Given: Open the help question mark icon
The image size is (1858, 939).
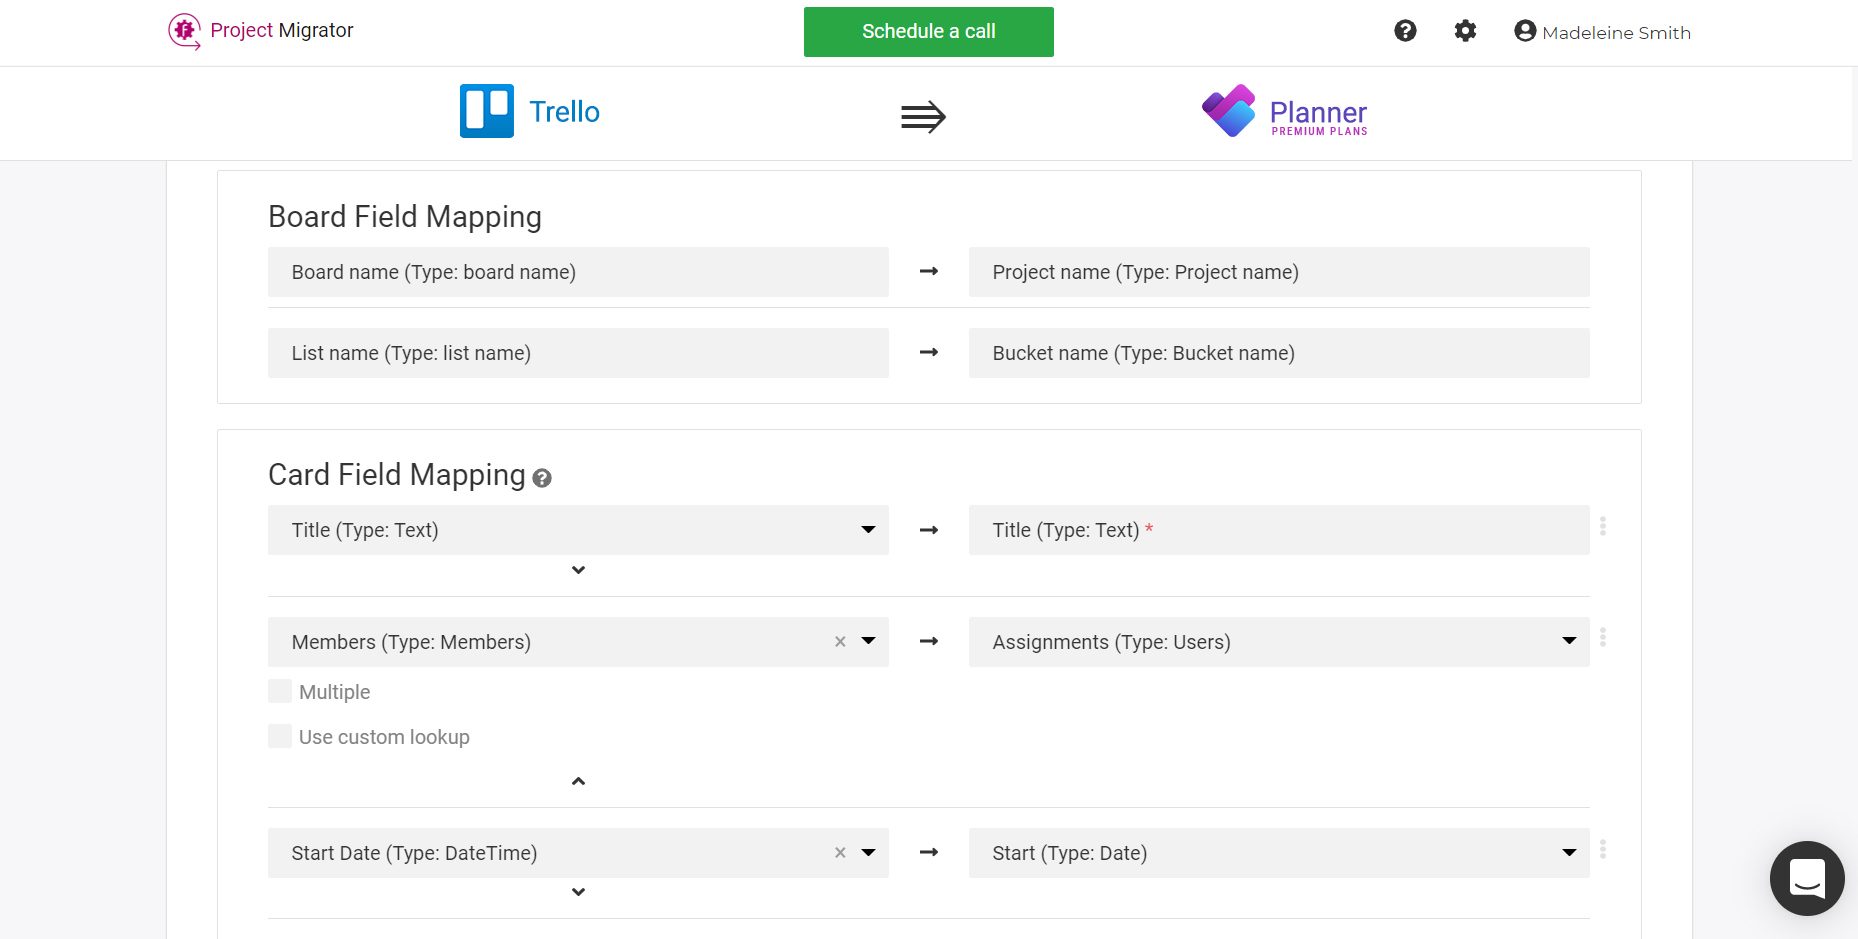Looking at the screenshot, I should tap(1405, 31).
